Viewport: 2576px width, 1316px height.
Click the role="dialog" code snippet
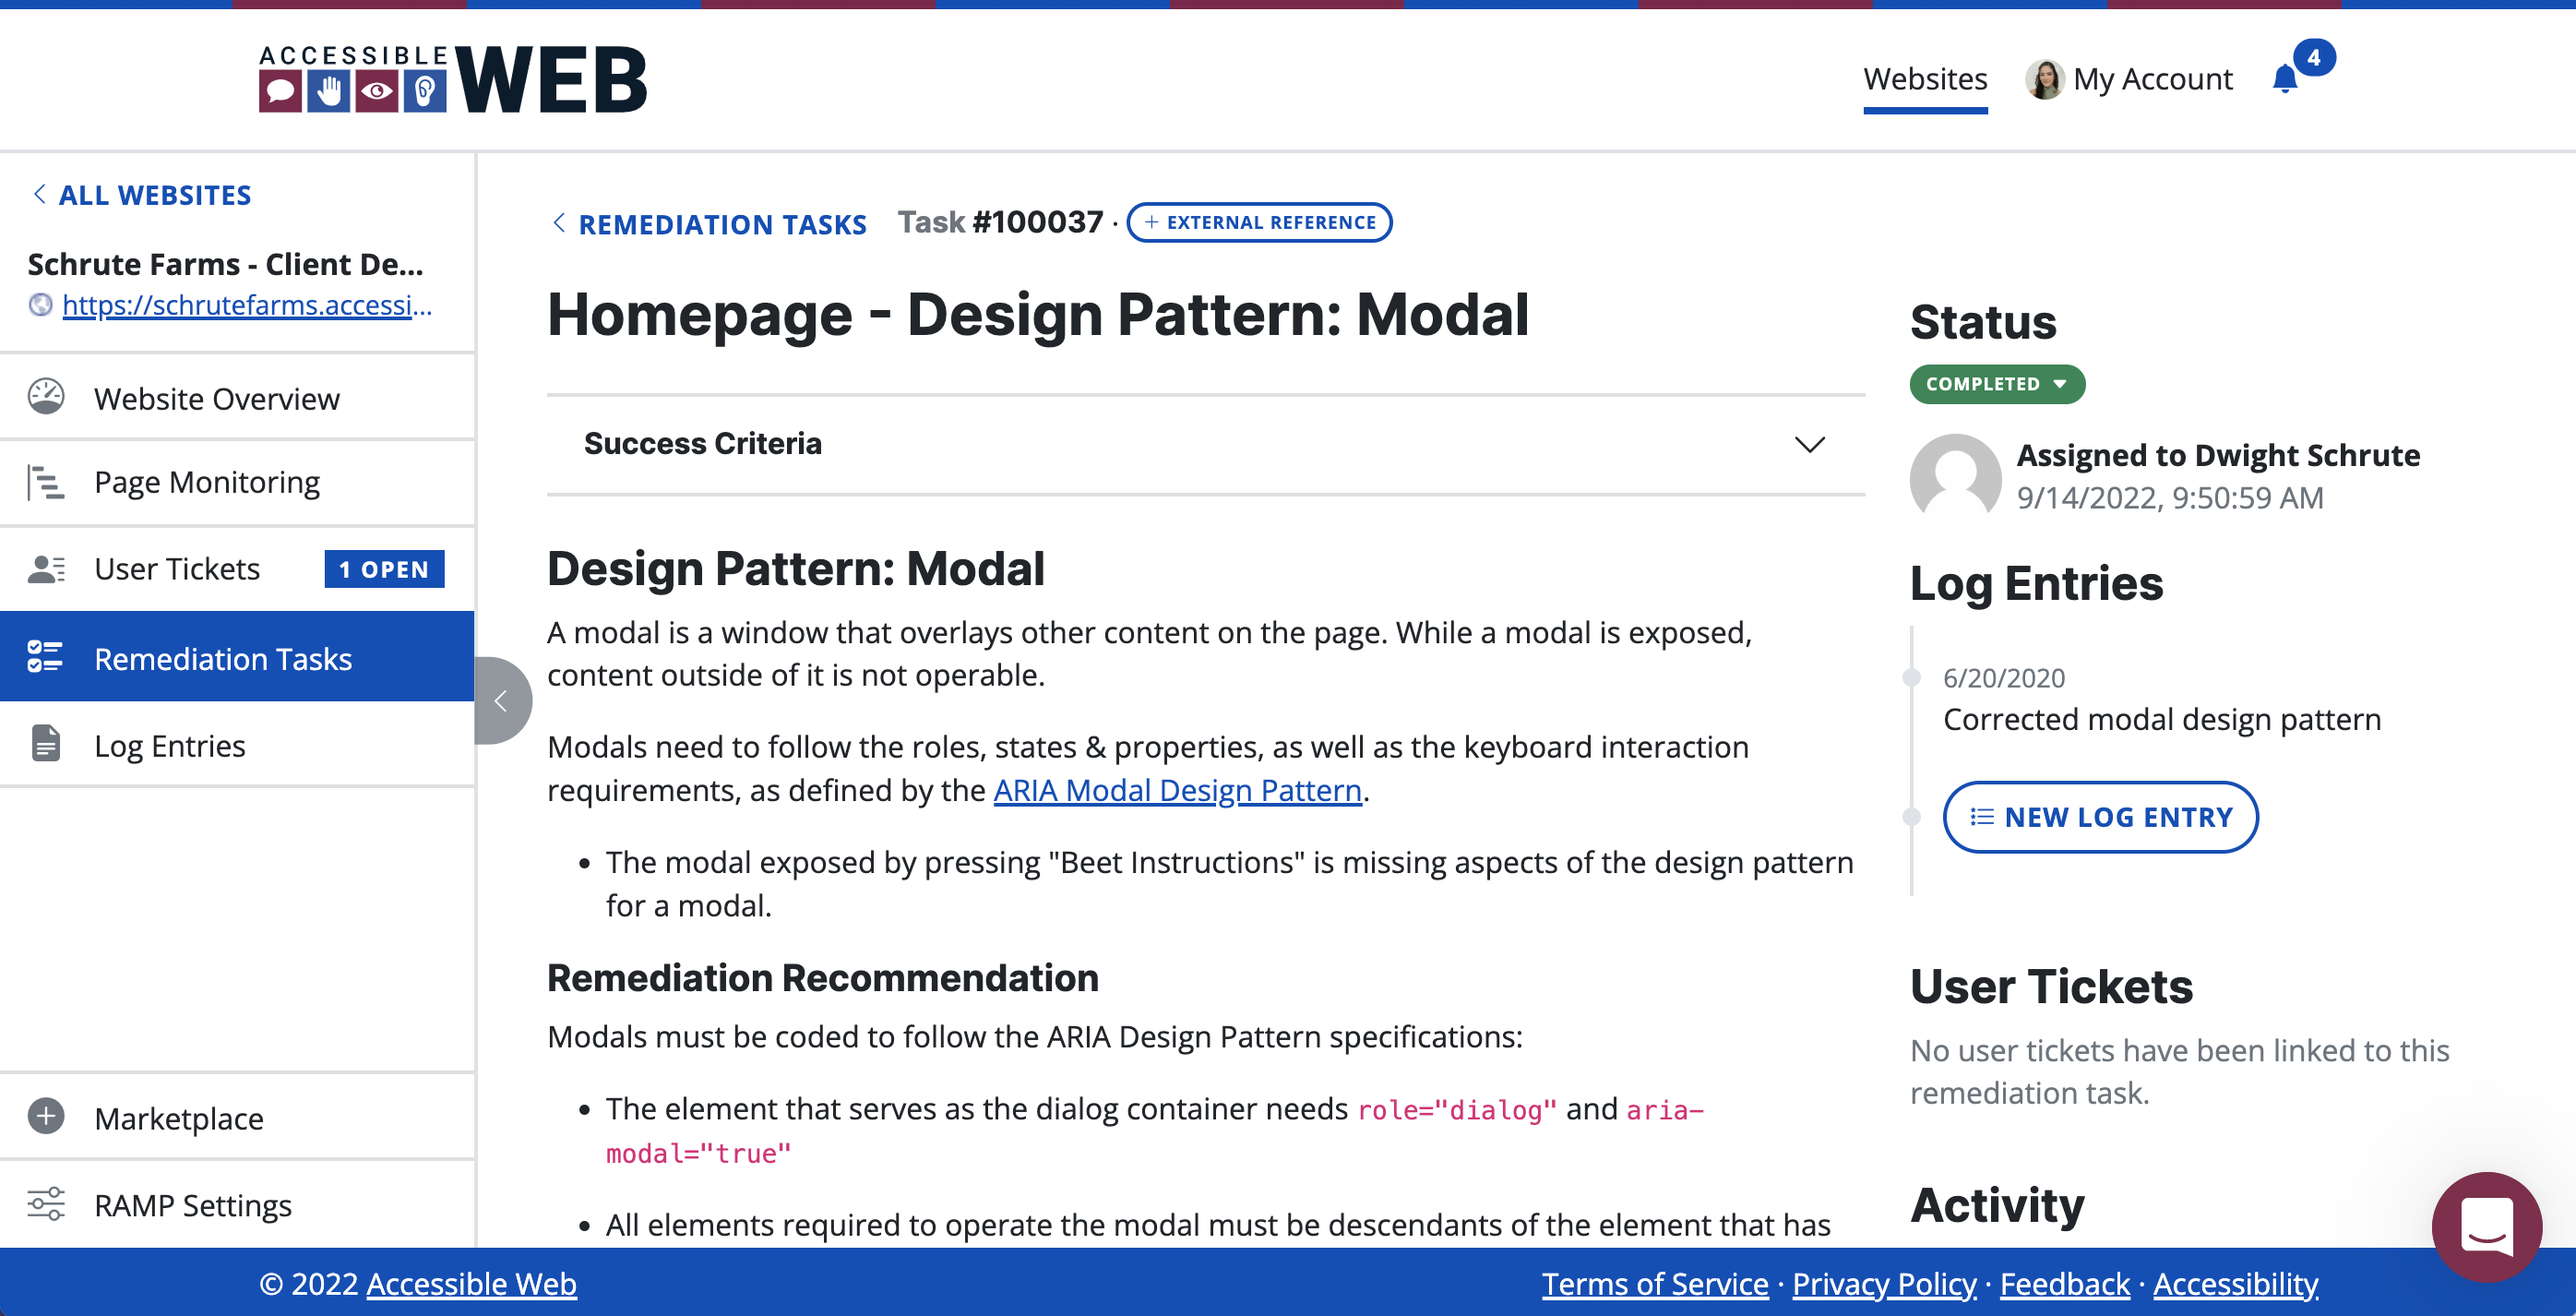(x=1456, y=1109)
